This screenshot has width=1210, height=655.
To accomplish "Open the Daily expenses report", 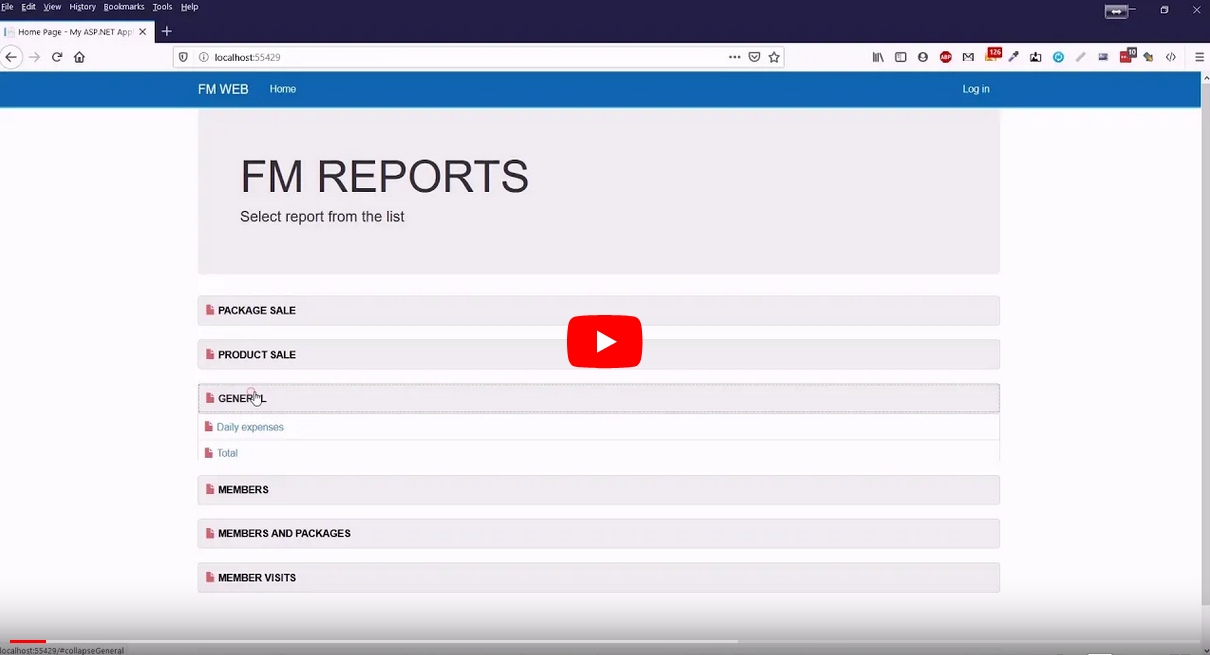I will (x=249, y=427).
